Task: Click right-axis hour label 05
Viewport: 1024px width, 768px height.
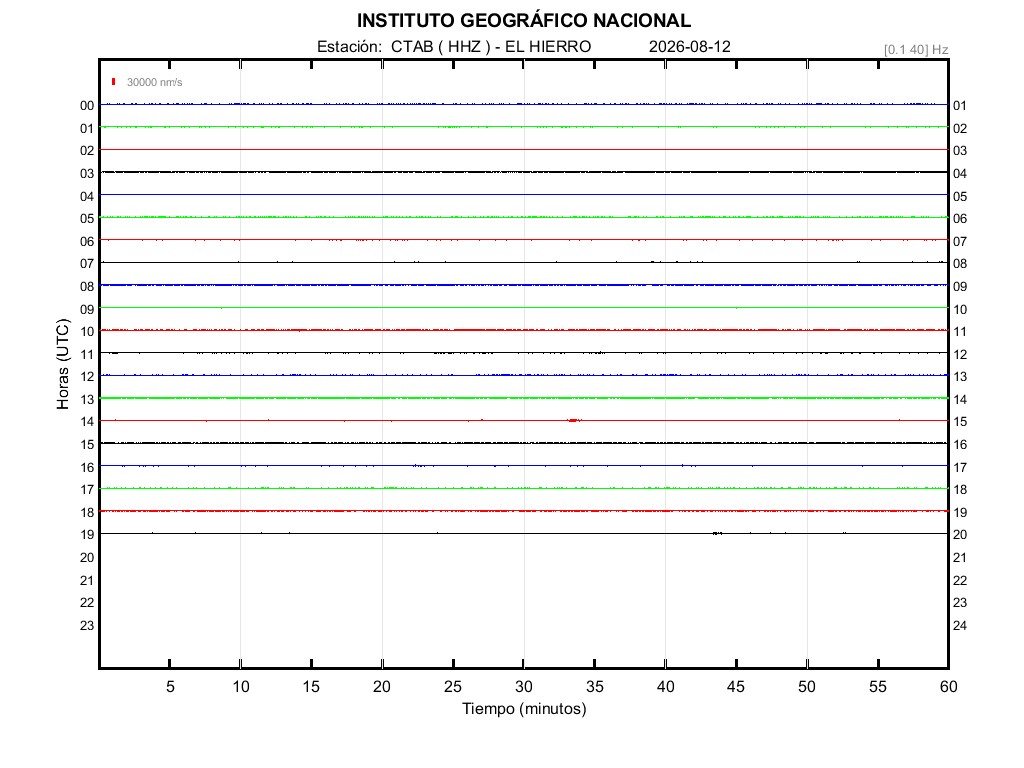Action: click(x=959, y=197)
